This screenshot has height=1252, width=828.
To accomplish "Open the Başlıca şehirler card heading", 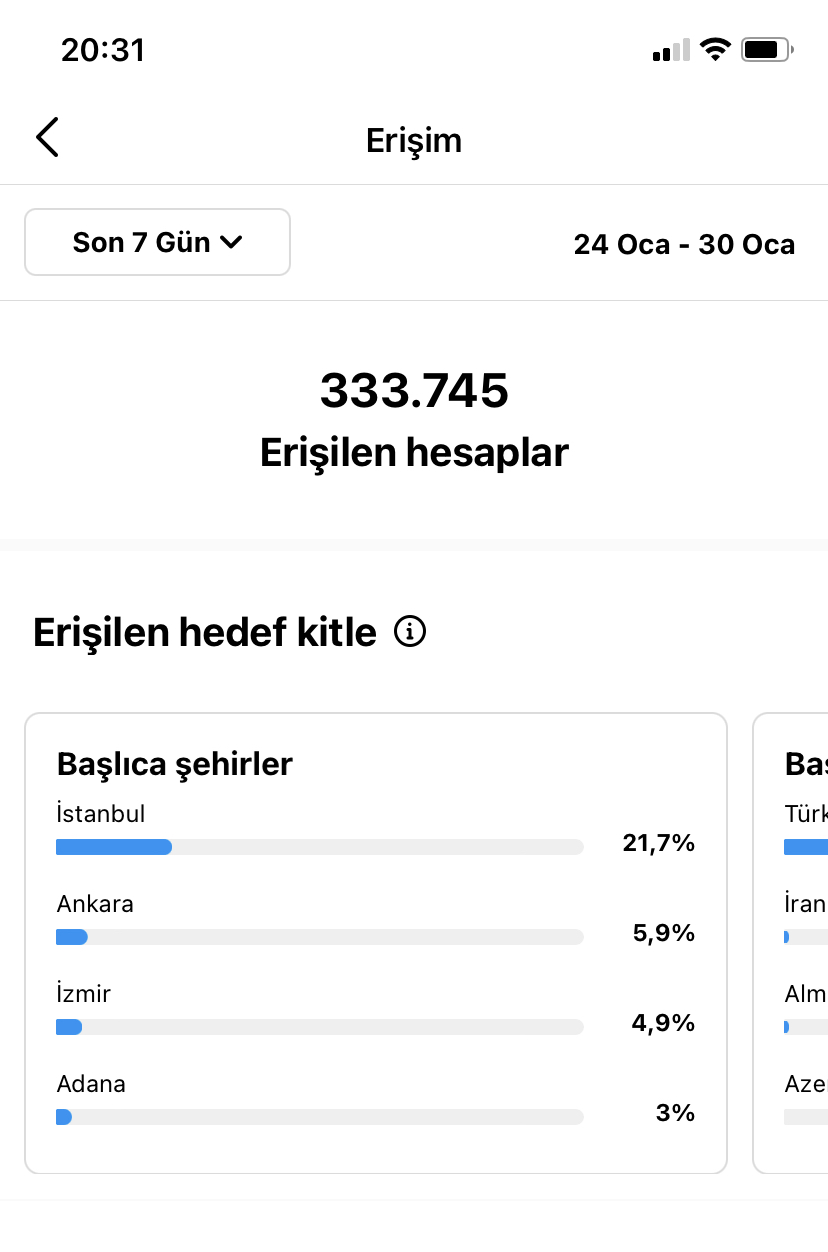I will [175, 764].
